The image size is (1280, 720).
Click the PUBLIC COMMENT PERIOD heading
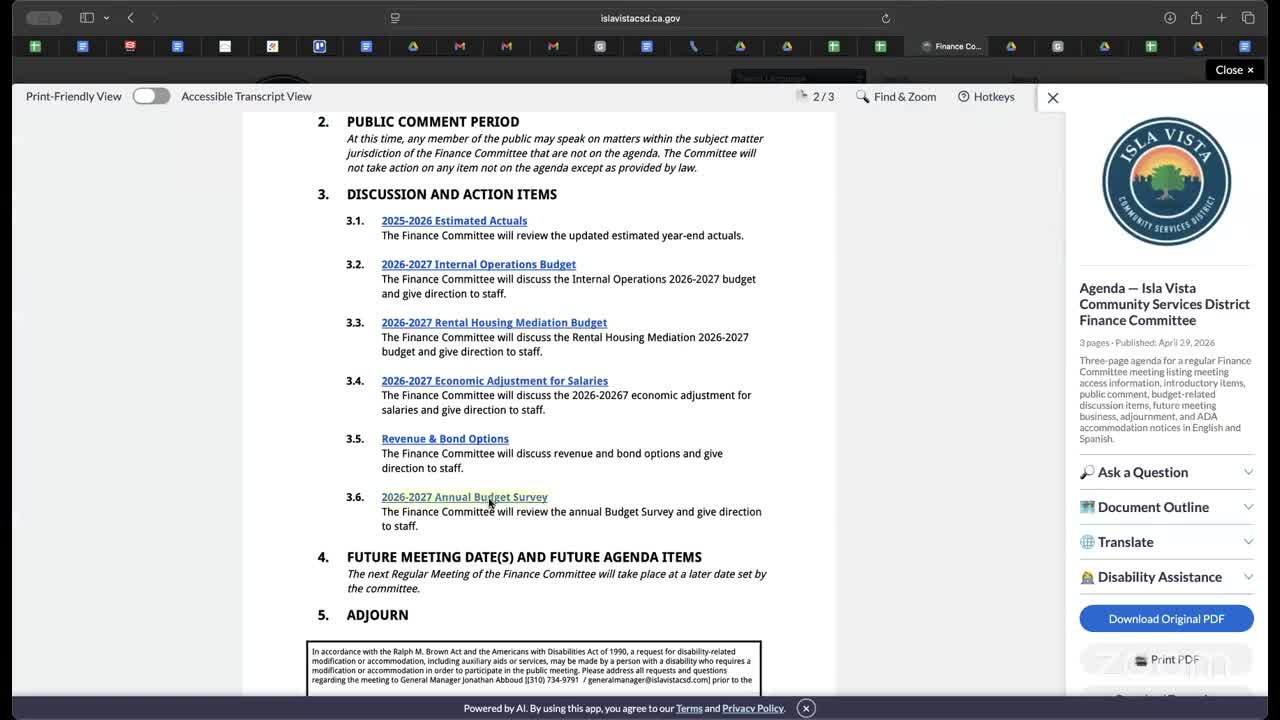(433, 122)
